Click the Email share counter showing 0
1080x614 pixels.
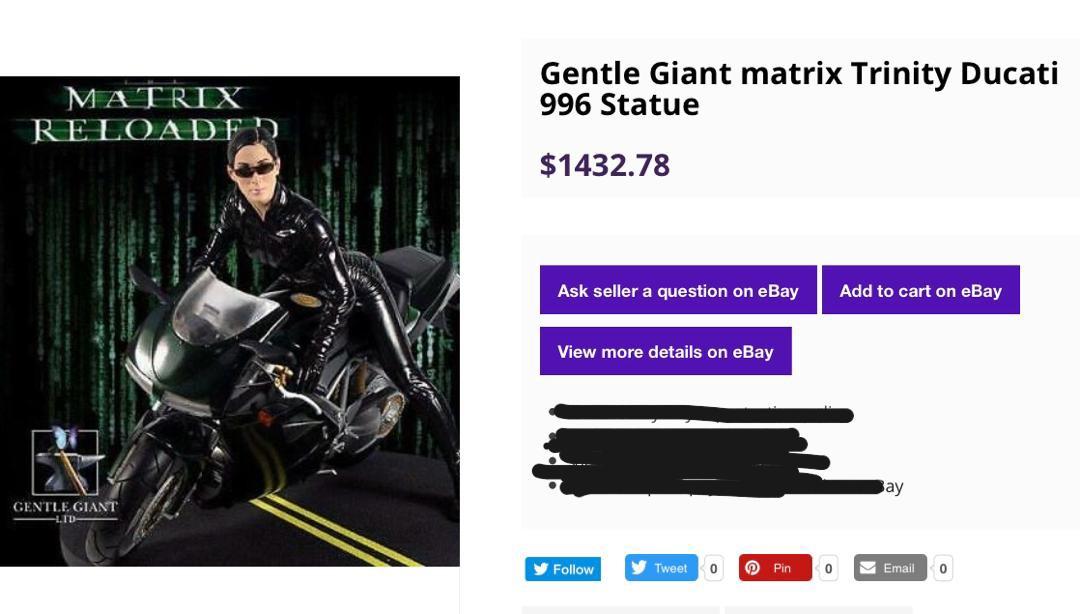point(941,568)
